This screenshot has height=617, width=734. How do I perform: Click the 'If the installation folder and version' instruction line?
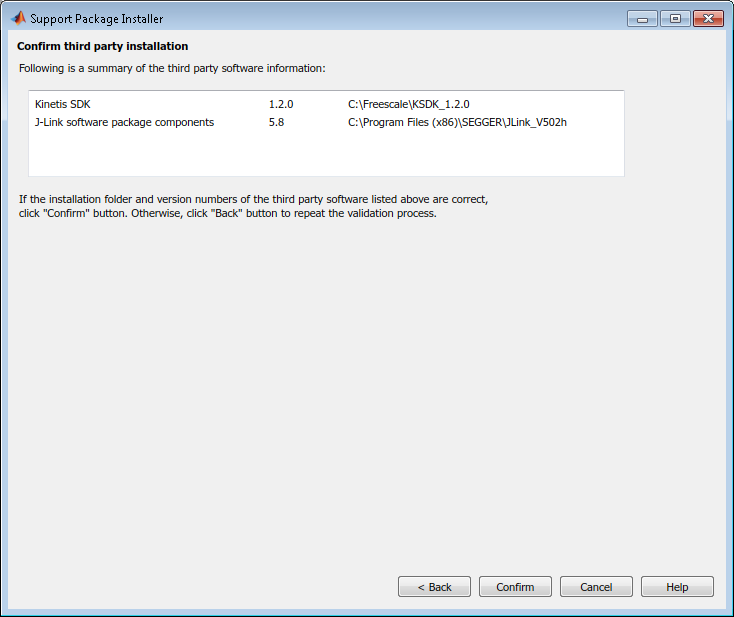pos(253,199)
